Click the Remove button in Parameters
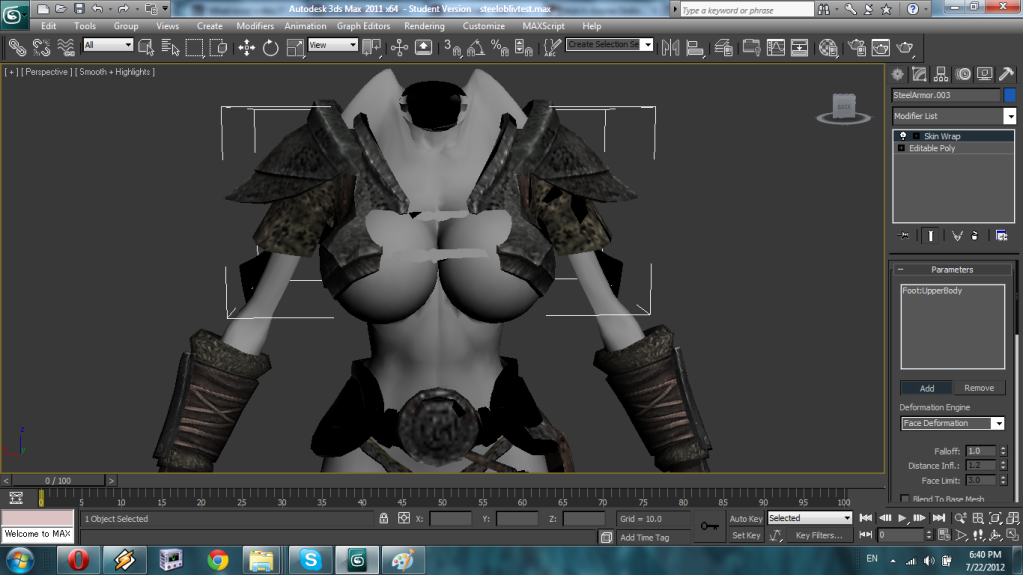Screen dimensions: 1023x575 pyautogui.click(x=979, y=388)
